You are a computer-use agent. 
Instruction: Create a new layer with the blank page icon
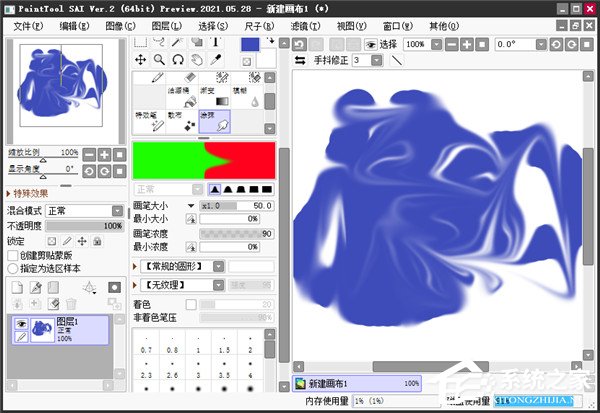(x=17, y=287)
